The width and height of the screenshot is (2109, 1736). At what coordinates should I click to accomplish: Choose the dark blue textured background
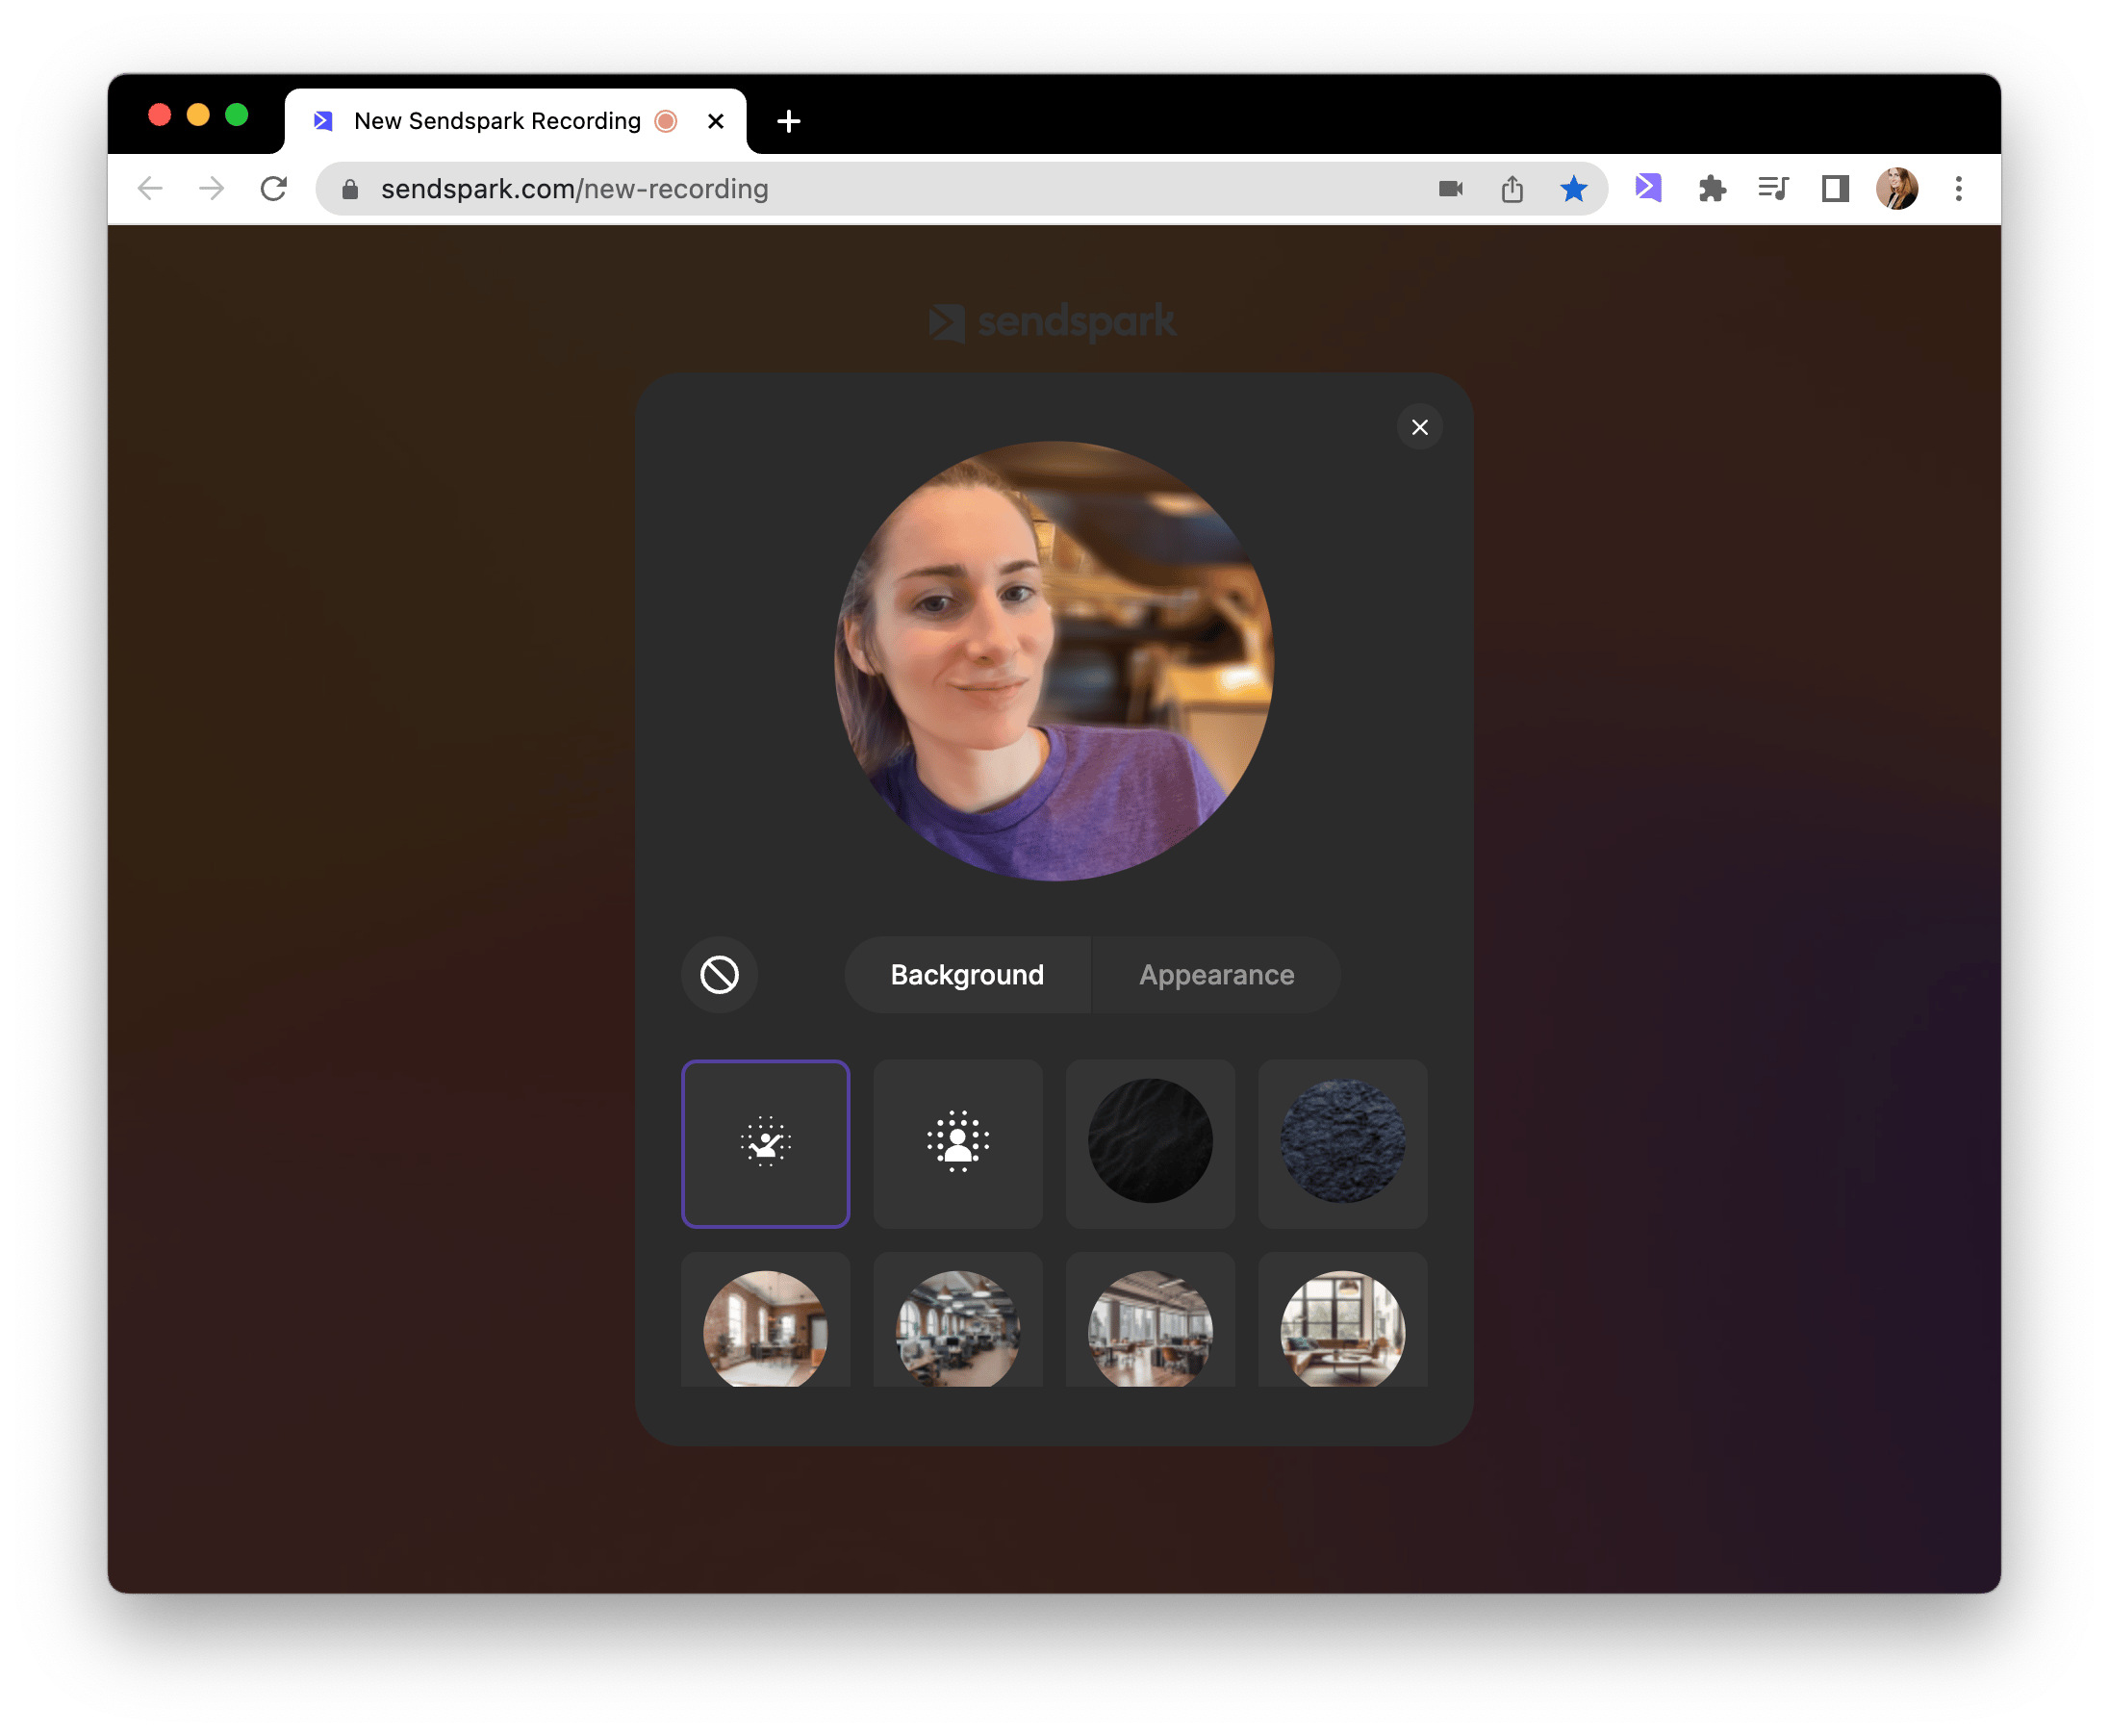(x=1342, y=1143)
